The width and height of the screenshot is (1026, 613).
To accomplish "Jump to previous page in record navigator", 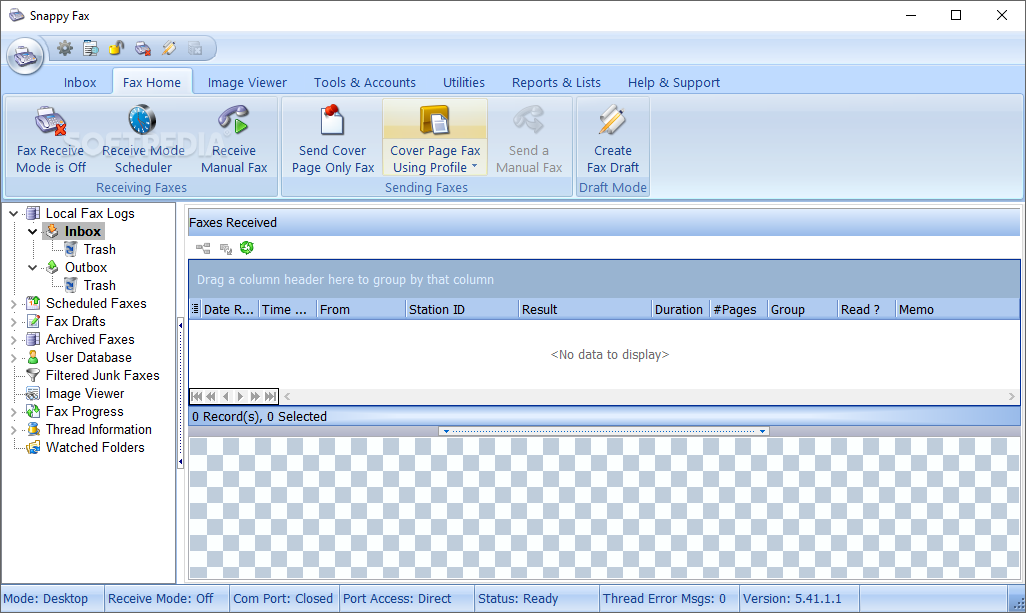I will [211, 396].
